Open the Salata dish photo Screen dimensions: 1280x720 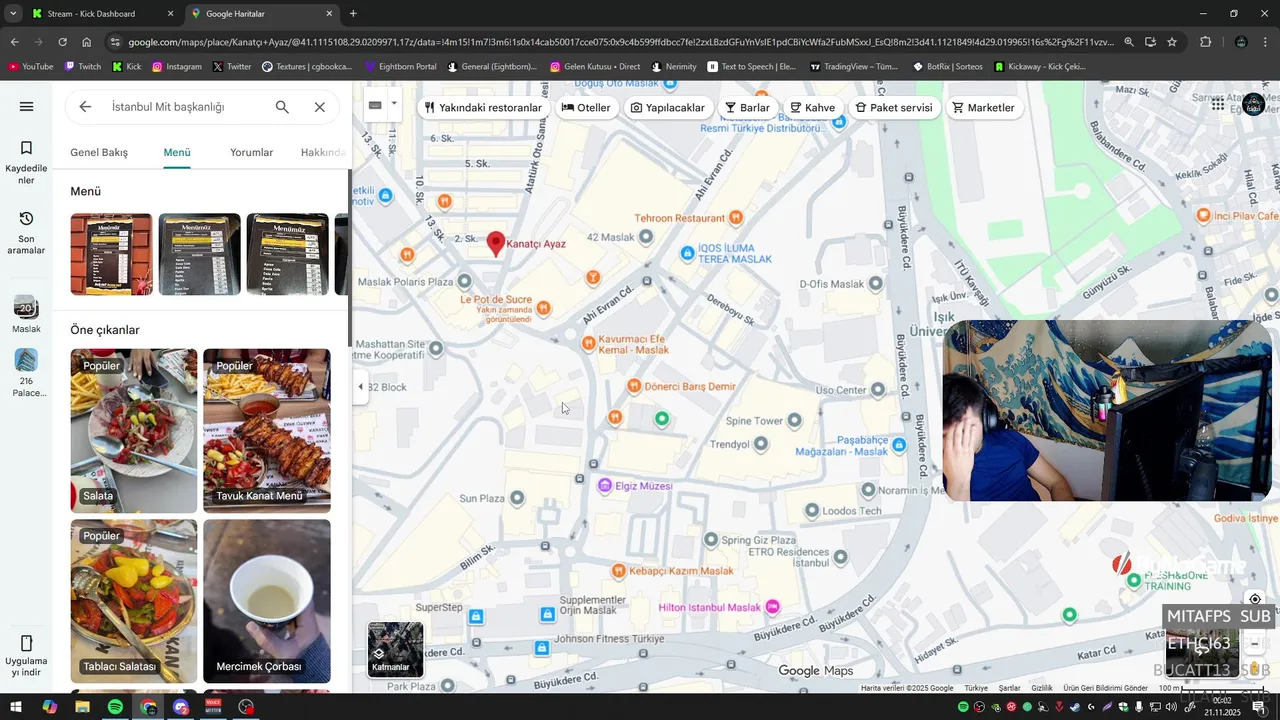[x=134, y=431]
